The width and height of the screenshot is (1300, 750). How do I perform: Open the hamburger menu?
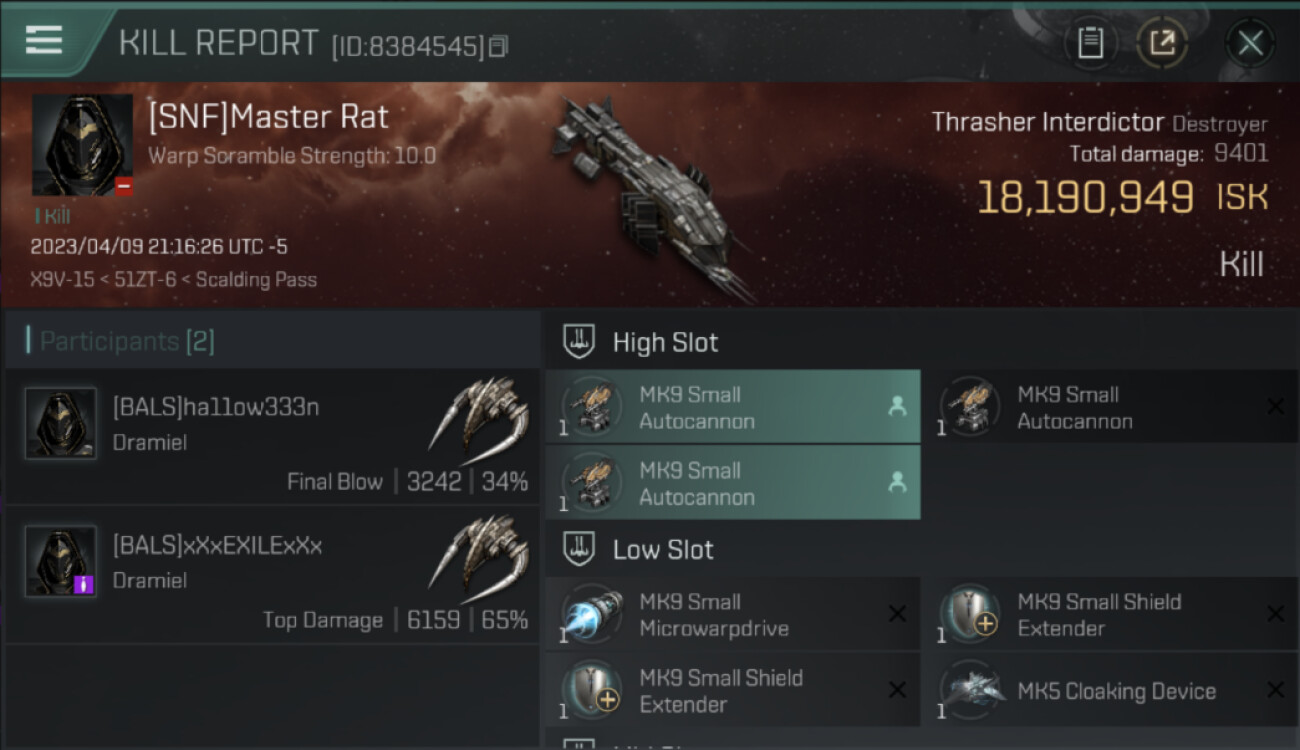pyautogui.click(x=44, y=40)
